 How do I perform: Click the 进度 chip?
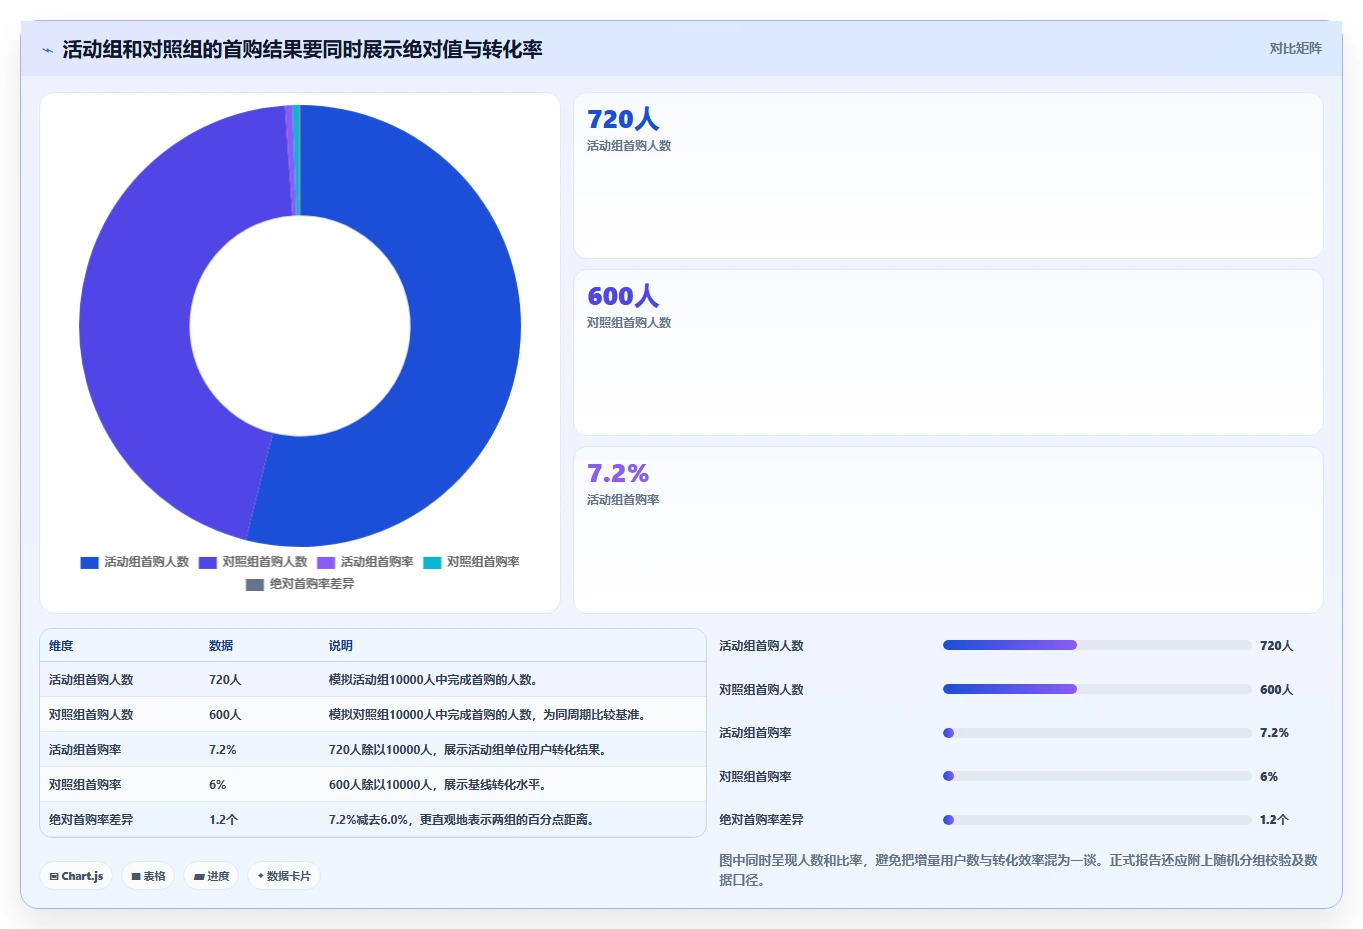tap(211, 876)
